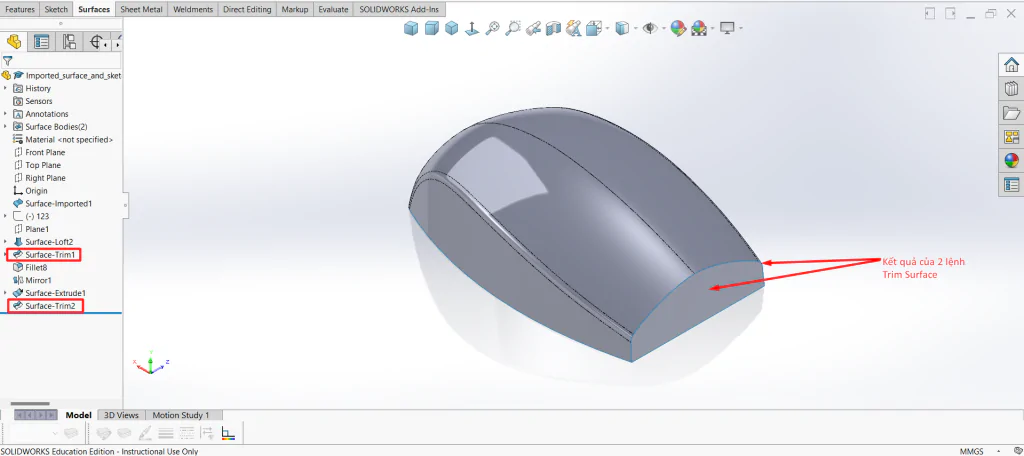Viewport: 1024px width, 456px height.
Task: Switch to the SOLIDWORKS Add-Ins tab
Action: tap(399, 10)
